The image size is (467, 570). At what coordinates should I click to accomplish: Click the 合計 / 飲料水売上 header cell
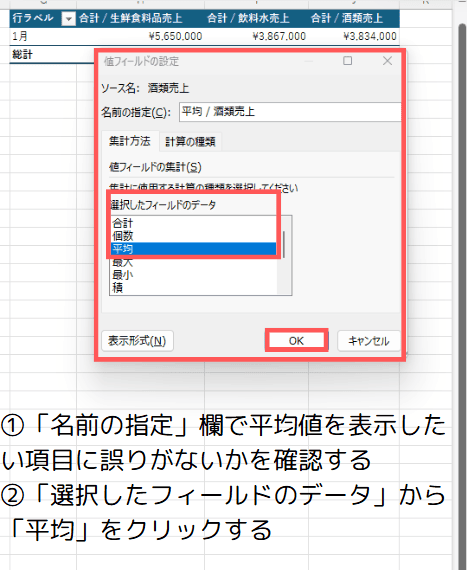point(256,19)
